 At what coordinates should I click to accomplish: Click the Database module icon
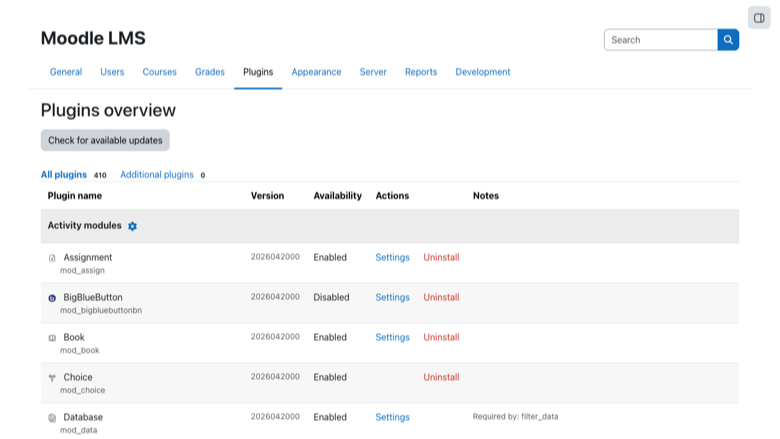click(x=52, y=418)
